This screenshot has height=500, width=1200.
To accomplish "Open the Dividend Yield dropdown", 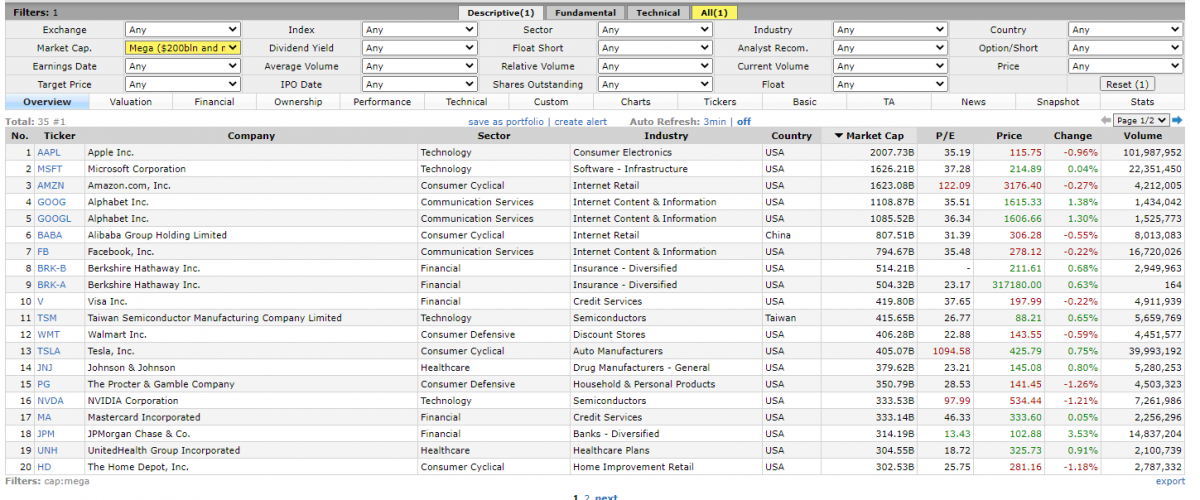I will 419,48.
